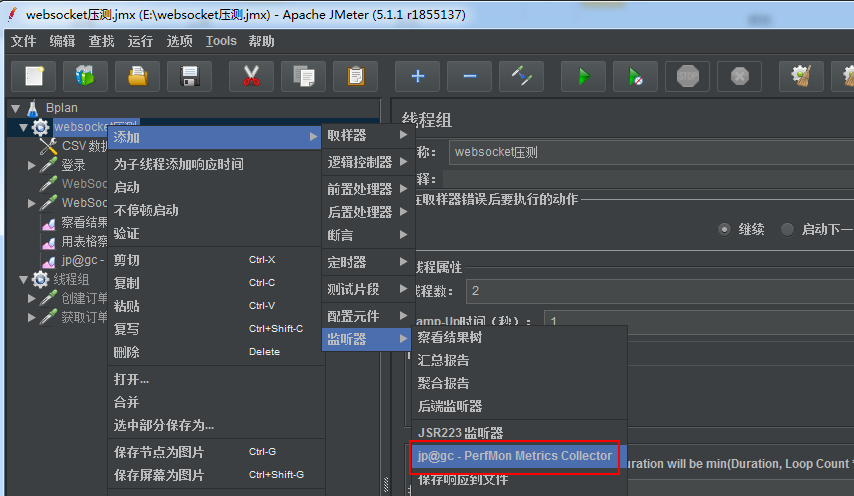854x496 pixels.
Task: Choose 剪切 in context menu
Action: point(215,260)
